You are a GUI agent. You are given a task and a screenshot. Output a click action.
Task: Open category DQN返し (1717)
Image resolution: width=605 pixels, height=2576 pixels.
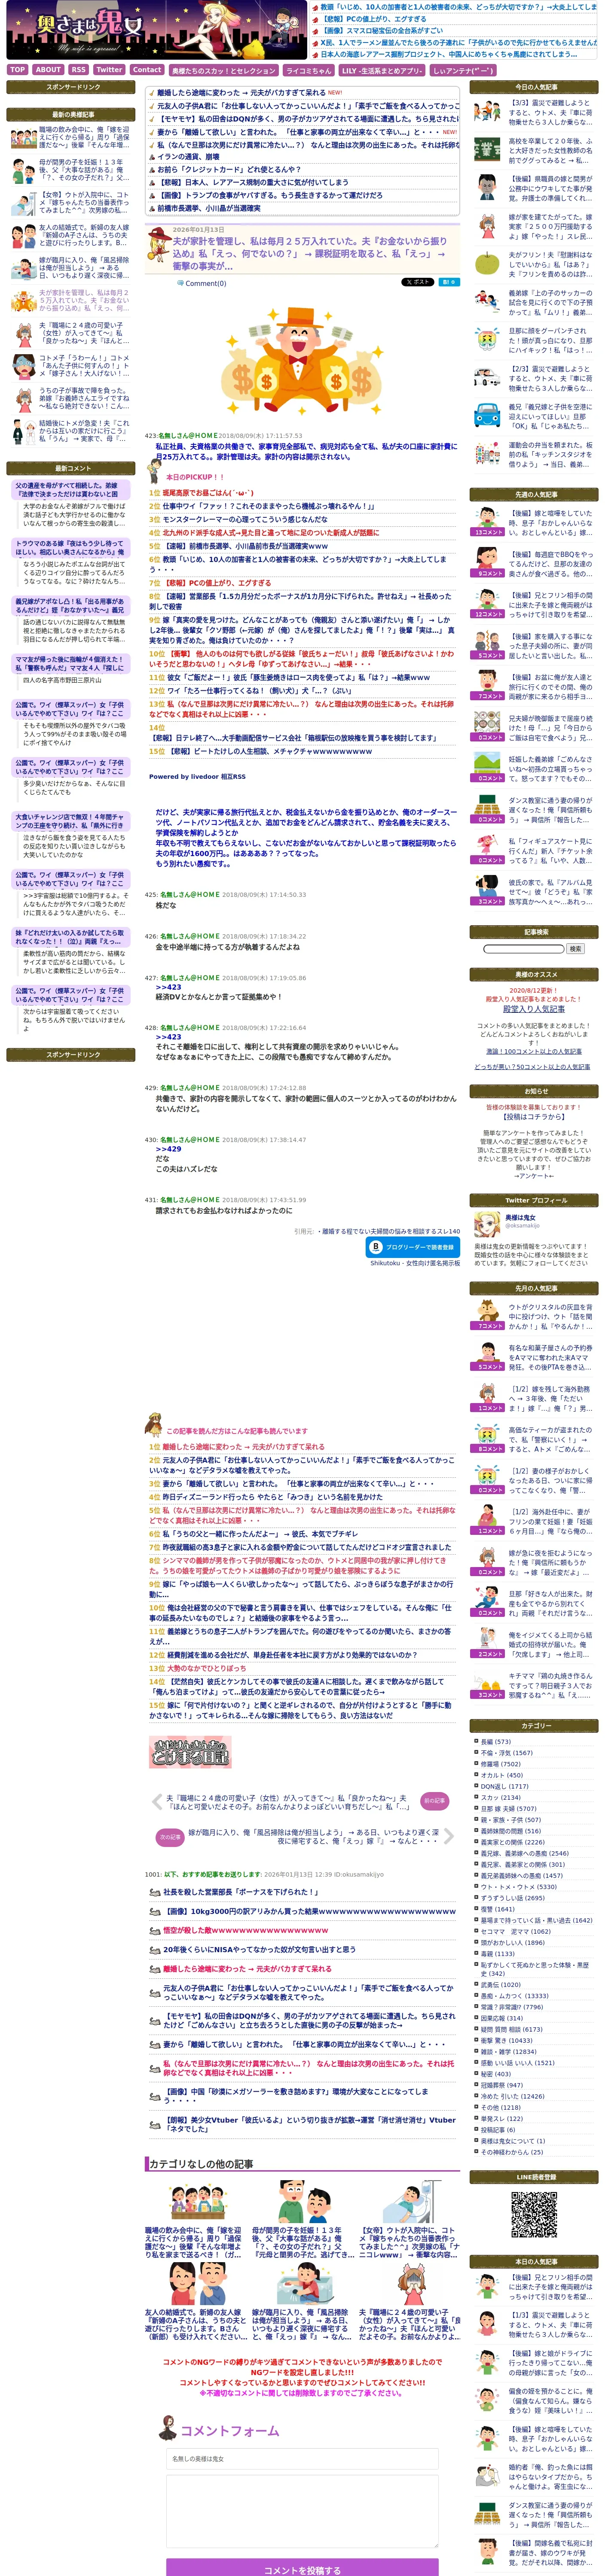click(x=504, y=1786)
